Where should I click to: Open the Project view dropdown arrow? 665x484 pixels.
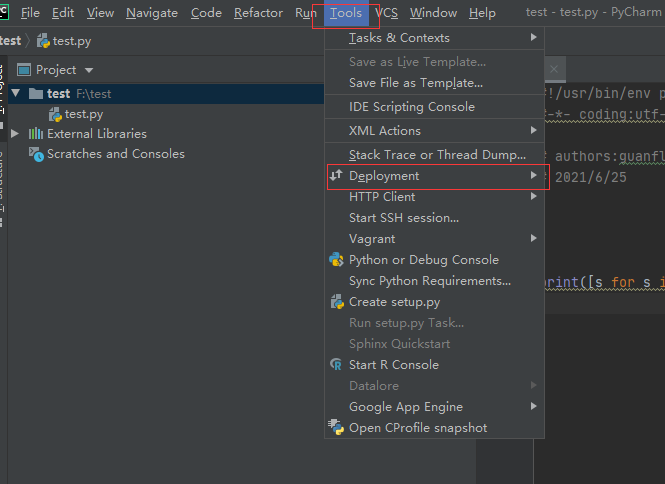[89, 70]
